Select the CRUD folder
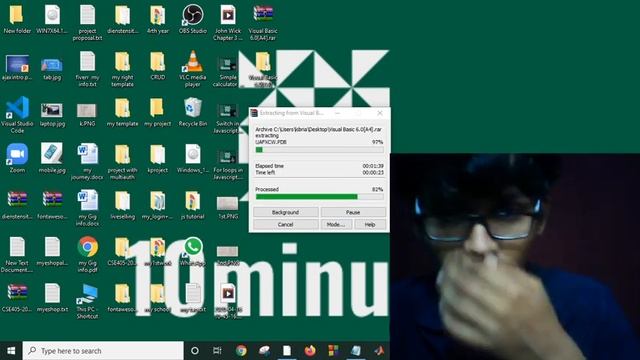The height and width of the screenshot is (360, 640). 158,65
